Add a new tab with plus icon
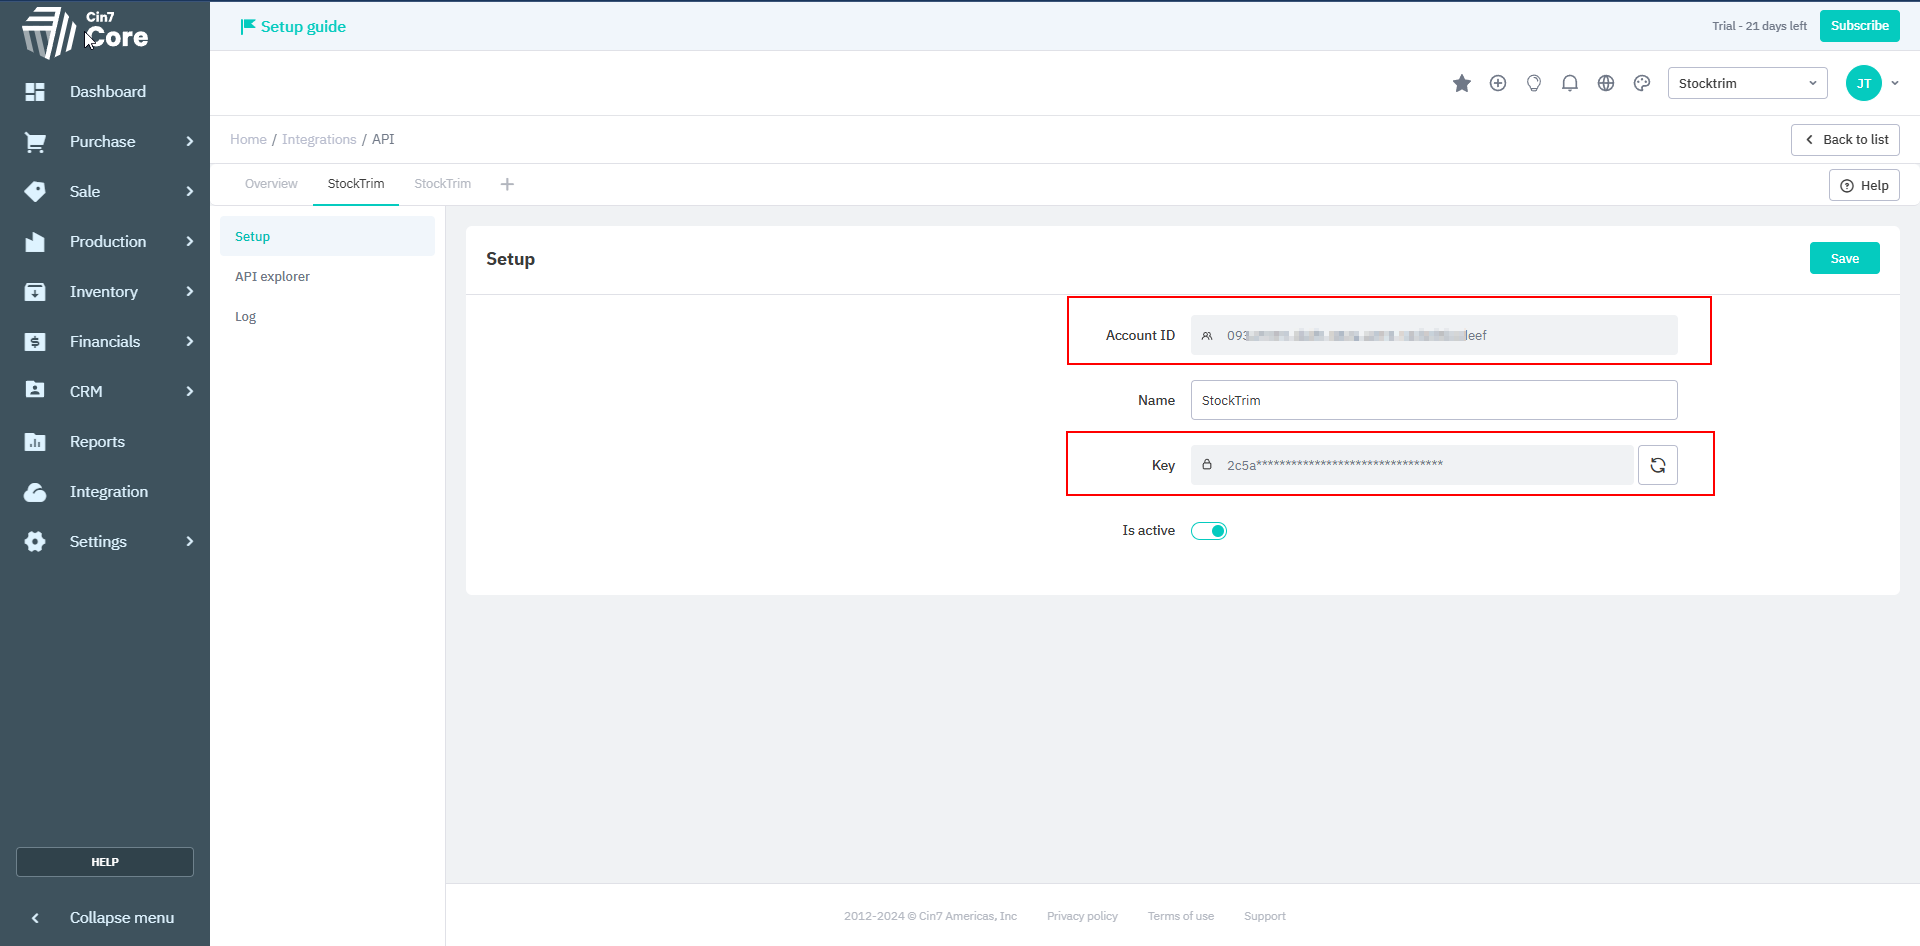 pyautogui.click(x=507, y=184)
